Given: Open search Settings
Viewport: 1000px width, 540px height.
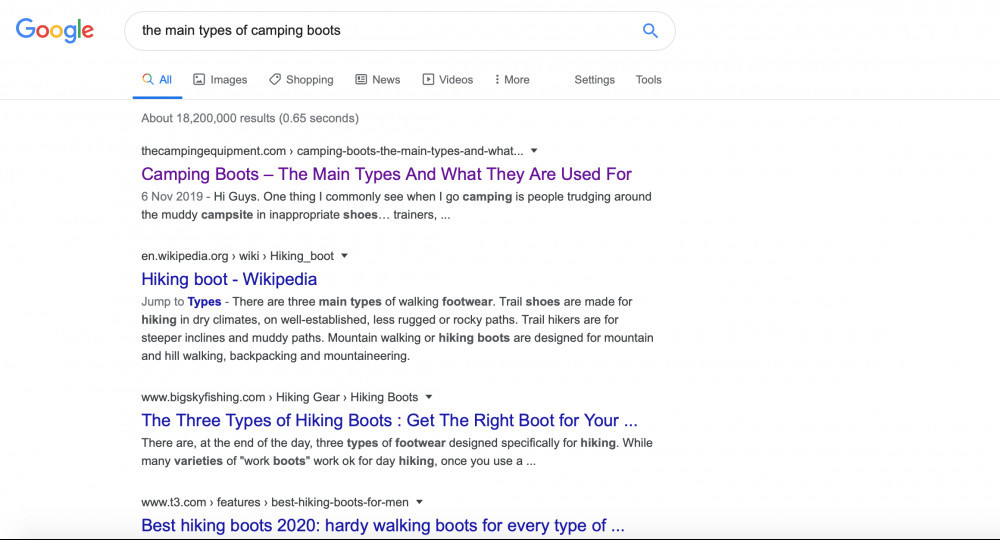Looking at the screenshot, I should pos(594,80).
